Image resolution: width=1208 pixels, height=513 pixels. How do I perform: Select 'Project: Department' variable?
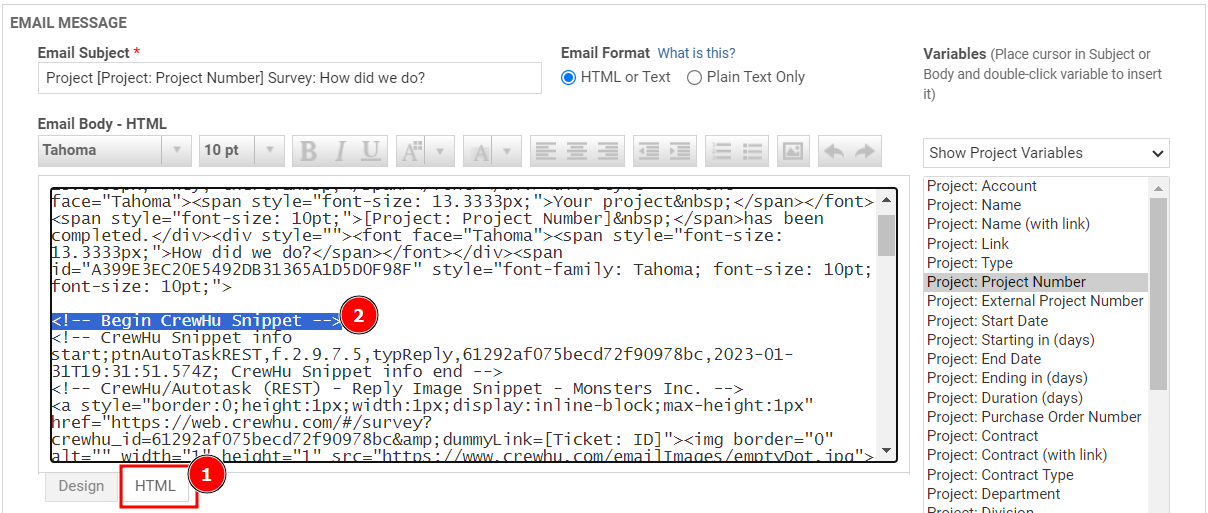992,494
